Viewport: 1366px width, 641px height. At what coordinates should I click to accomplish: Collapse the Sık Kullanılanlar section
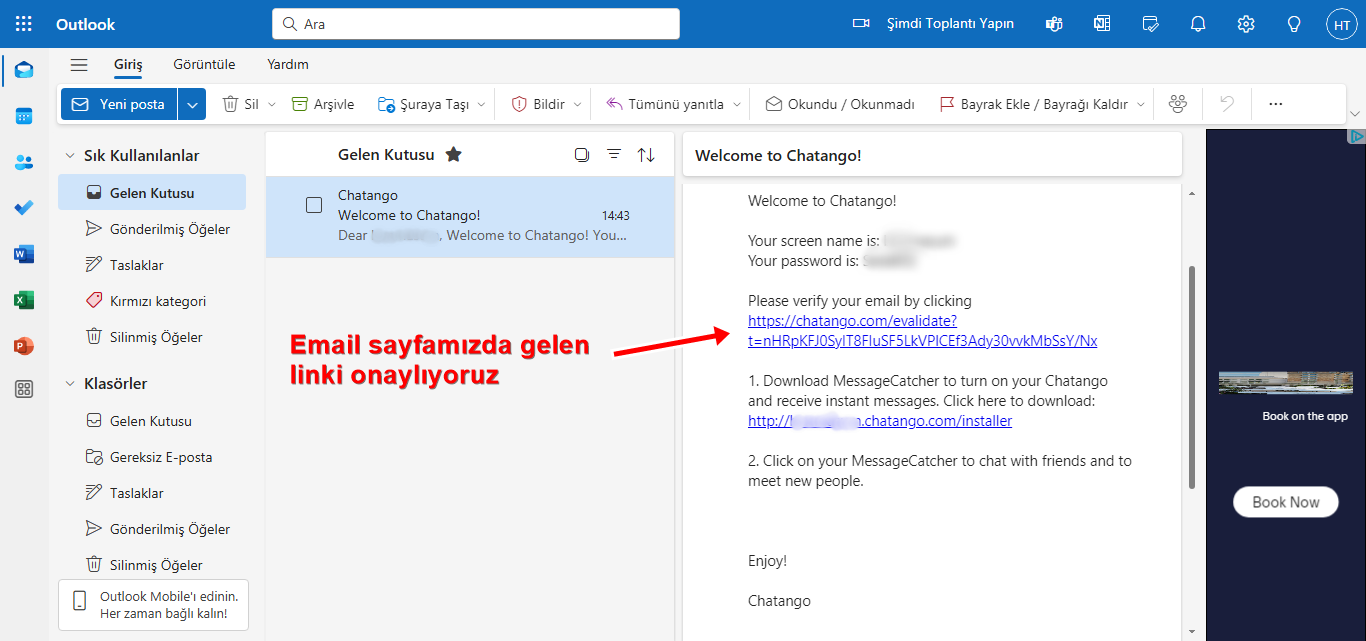[x=70, y=156]
